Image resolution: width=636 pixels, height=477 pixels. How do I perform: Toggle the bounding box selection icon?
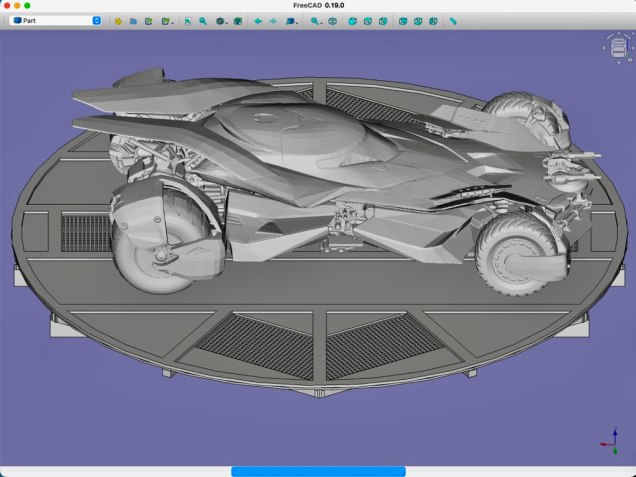click(238, 20)
